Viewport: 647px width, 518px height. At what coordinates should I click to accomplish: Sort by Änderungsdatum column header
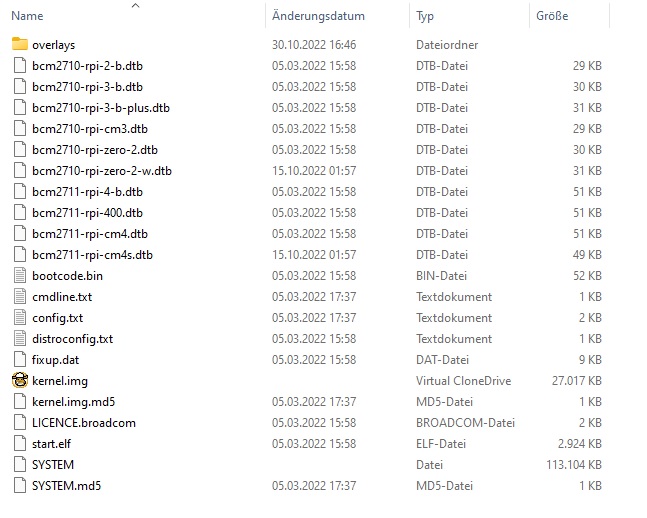tap(318, 16)
